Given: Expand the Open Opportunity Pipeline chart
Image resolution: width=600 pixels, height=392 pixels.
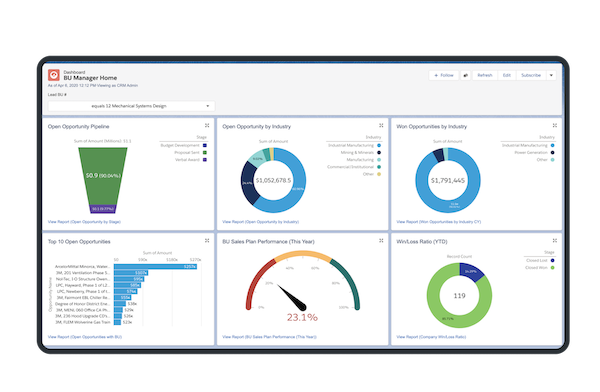Looking at the screenshot, I should click(x=207, y=126).
